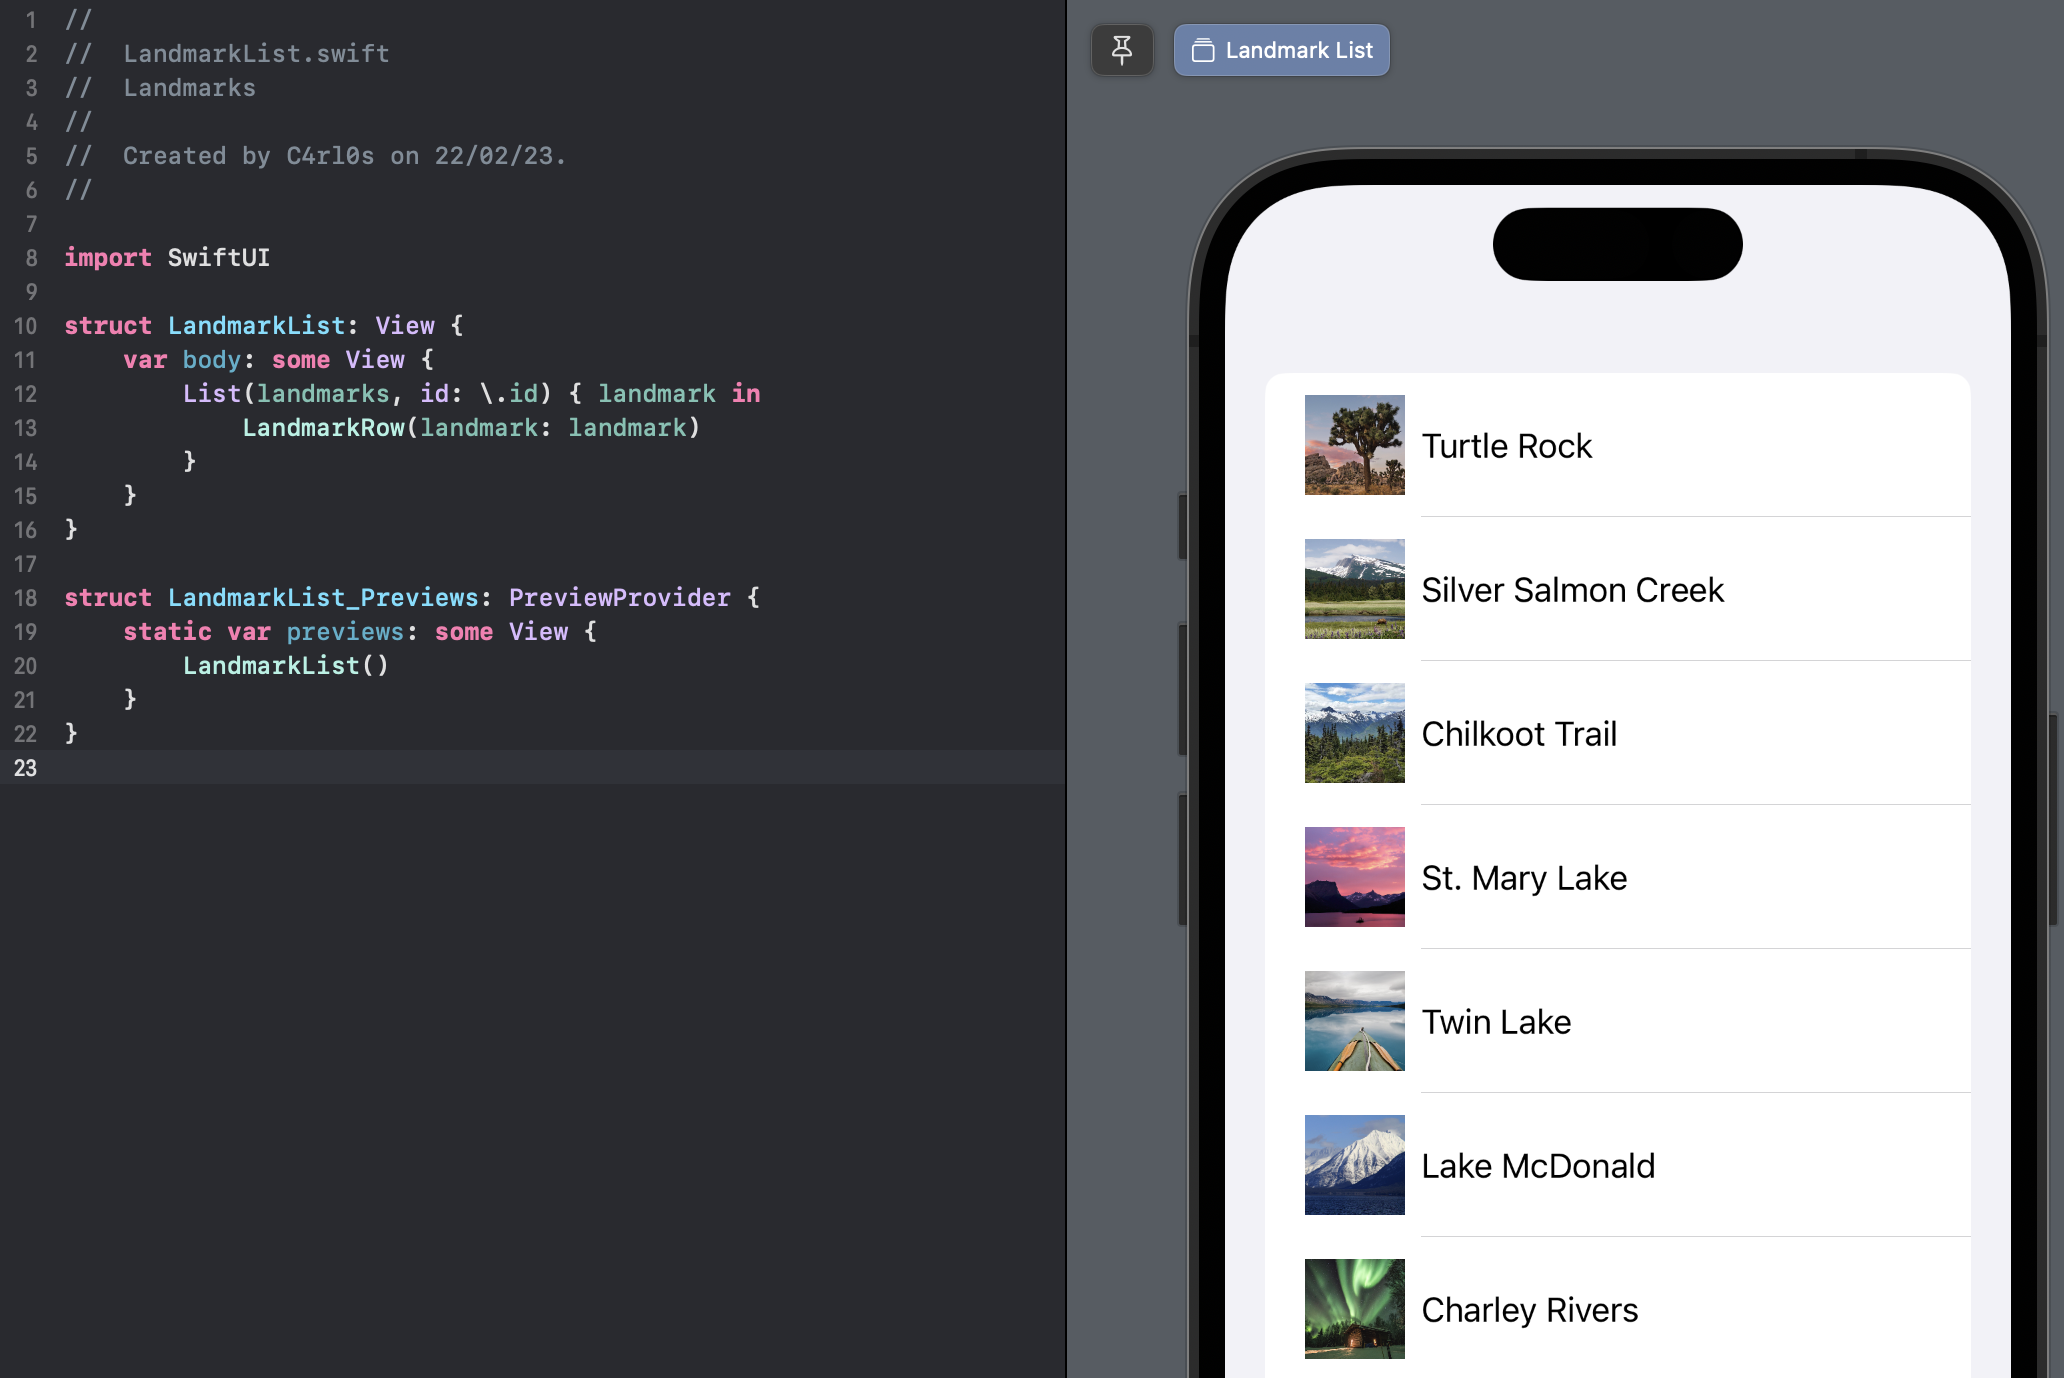
Task: Select the Silver Salmon Creek label
Action: pyautogui.click(x=1572, y=590)
